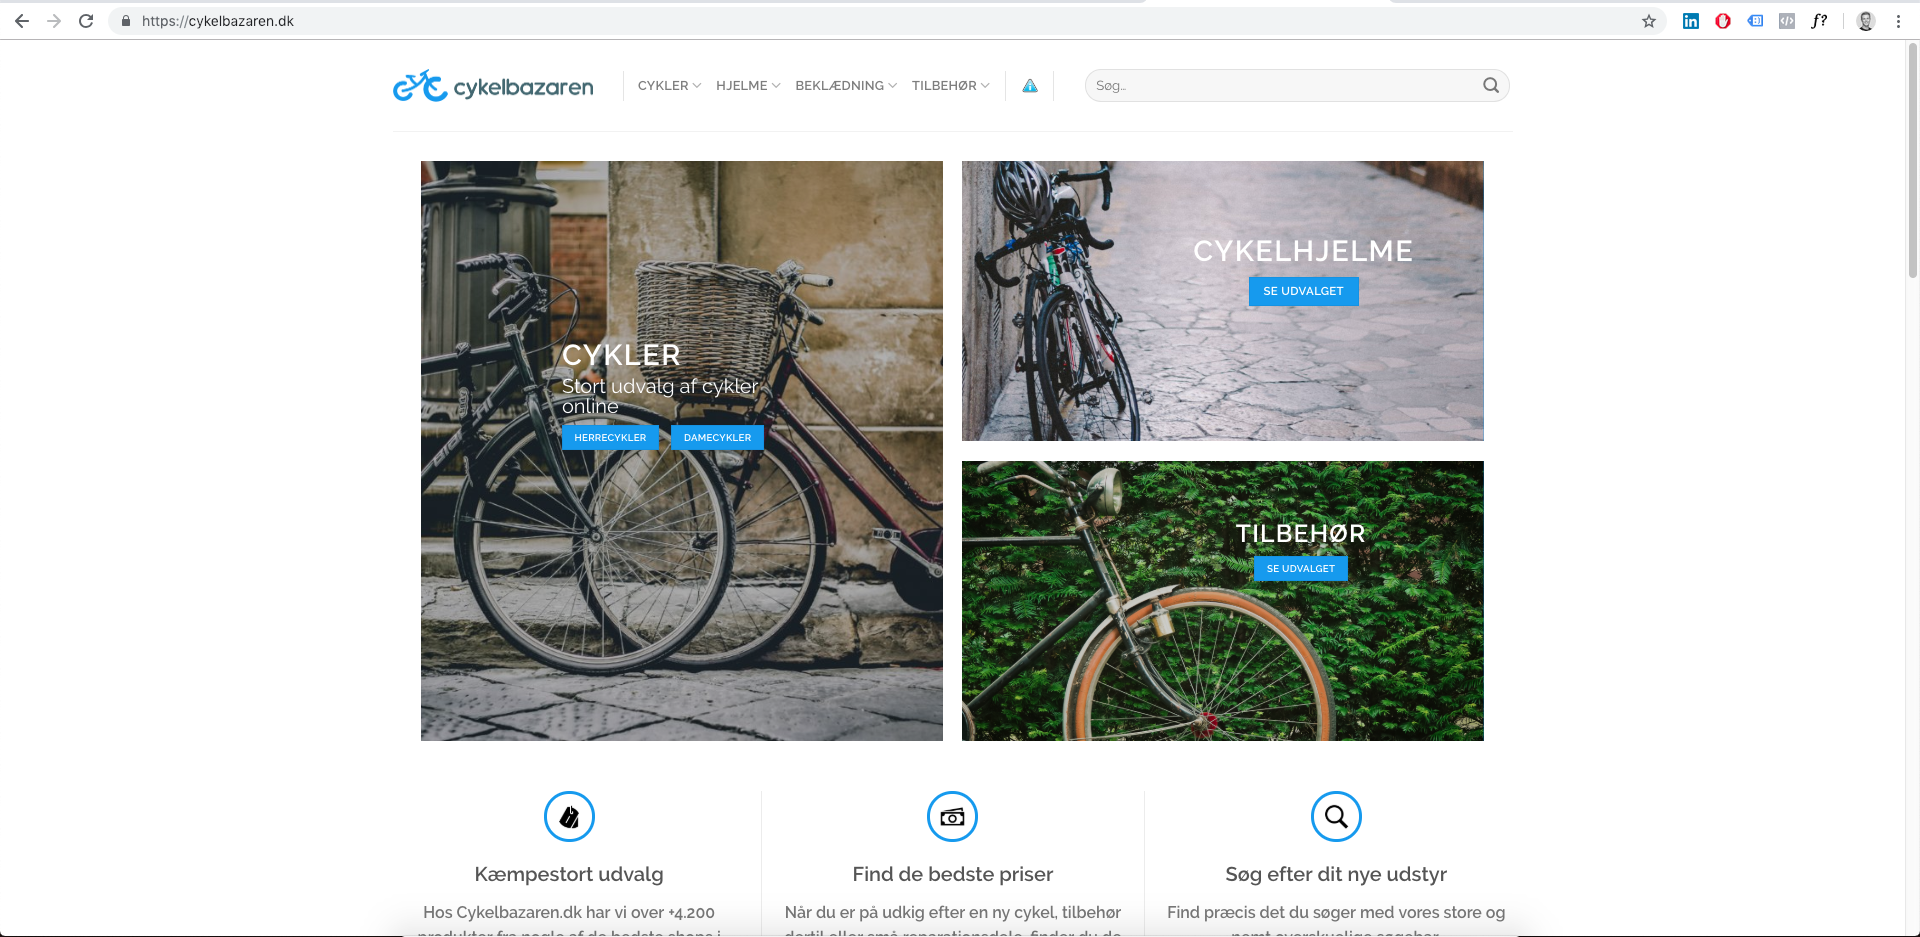The width and height of the screenshot is (1920, 937).
Task: Click the DAMECYKLER button
Action: pos(717,438)
